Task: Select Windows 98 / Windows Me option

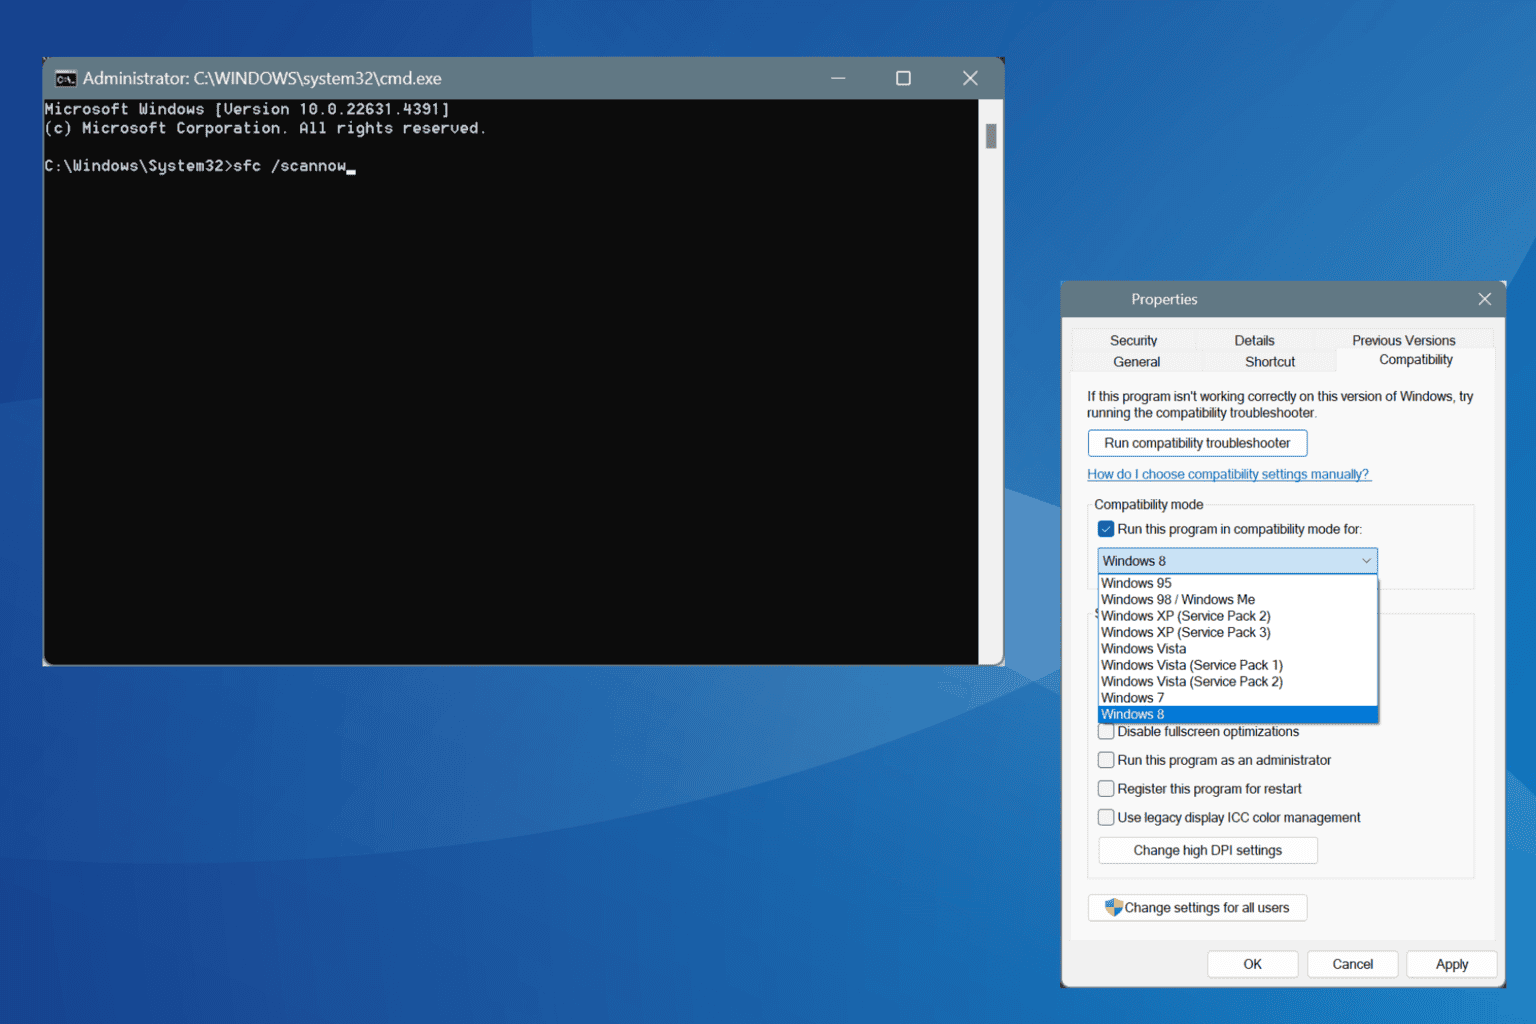Action: click(1237, 600)
